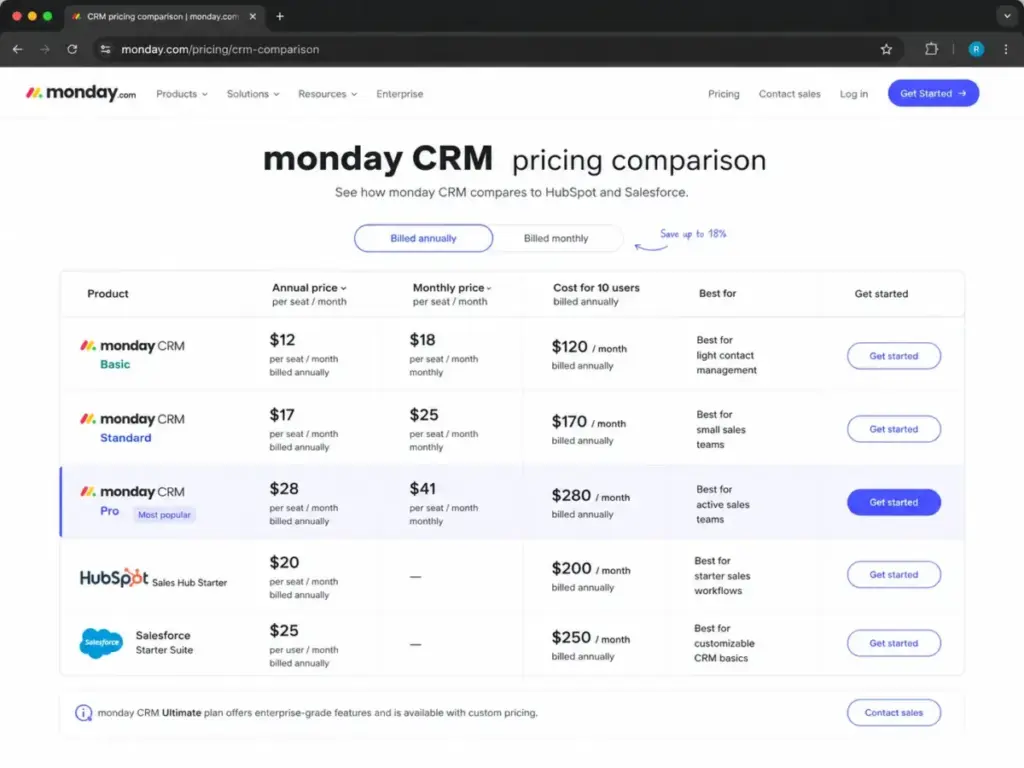
Task: Click 'Best for customizable CRM basics' text
Action: pos(724,643)
